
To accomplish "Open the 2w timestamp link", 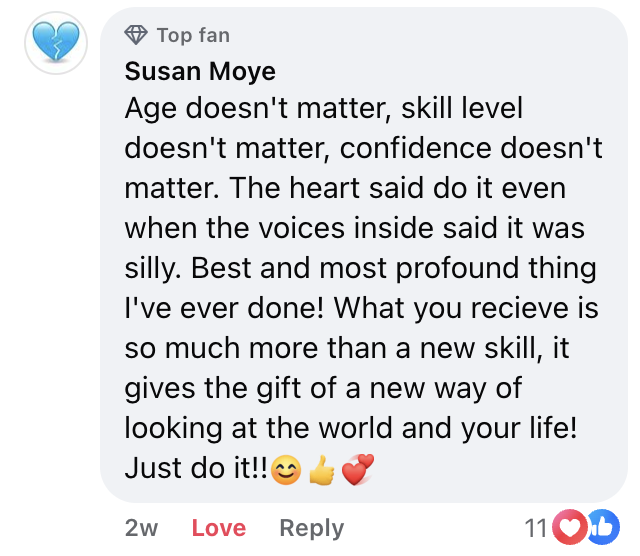I will click(141, 528).
